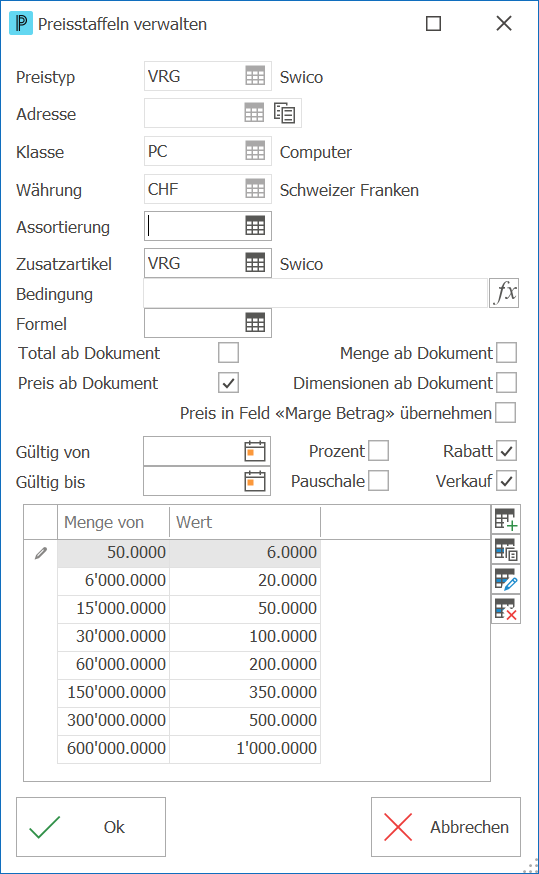Open the Währung lookup table icon
The height and width of the screenshot is (874, 539).
255,189
